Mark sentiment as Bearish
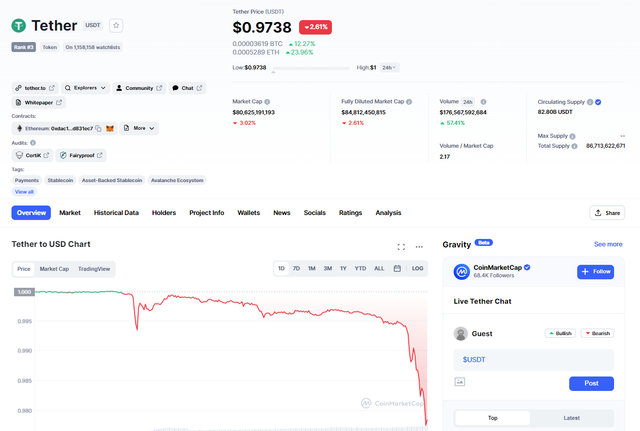This screenshot has width=640, height=431. coord(597,333)
